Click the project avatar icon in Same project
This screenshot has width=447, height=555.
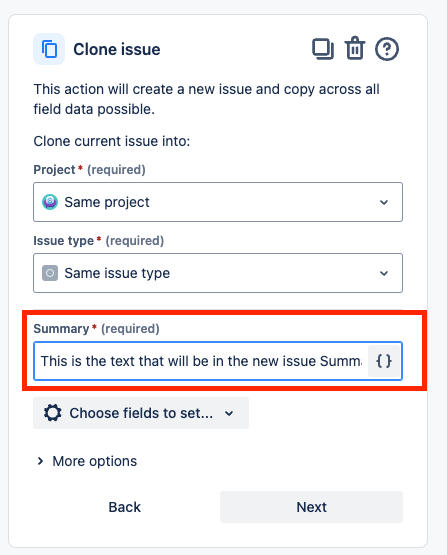click(x=50, y=202)
